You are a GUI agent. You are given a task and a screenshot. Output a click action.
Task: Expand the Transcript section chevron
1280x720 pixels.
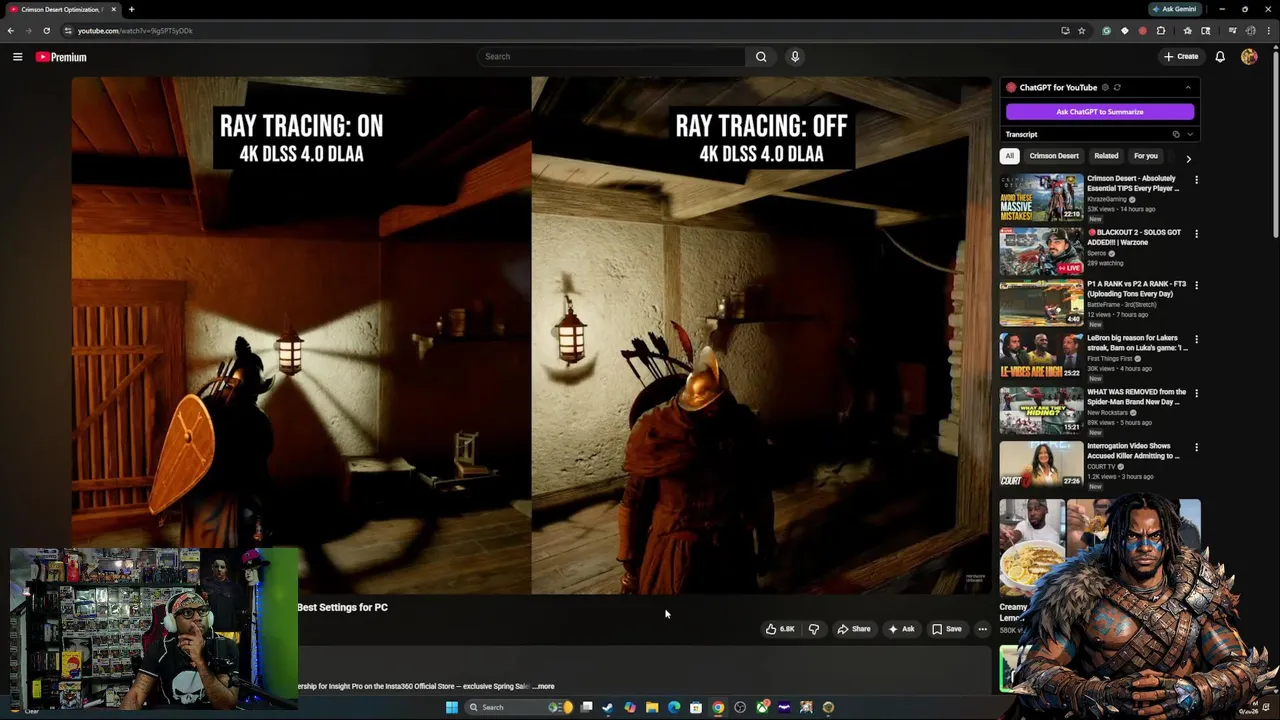tap(1189, 134)
